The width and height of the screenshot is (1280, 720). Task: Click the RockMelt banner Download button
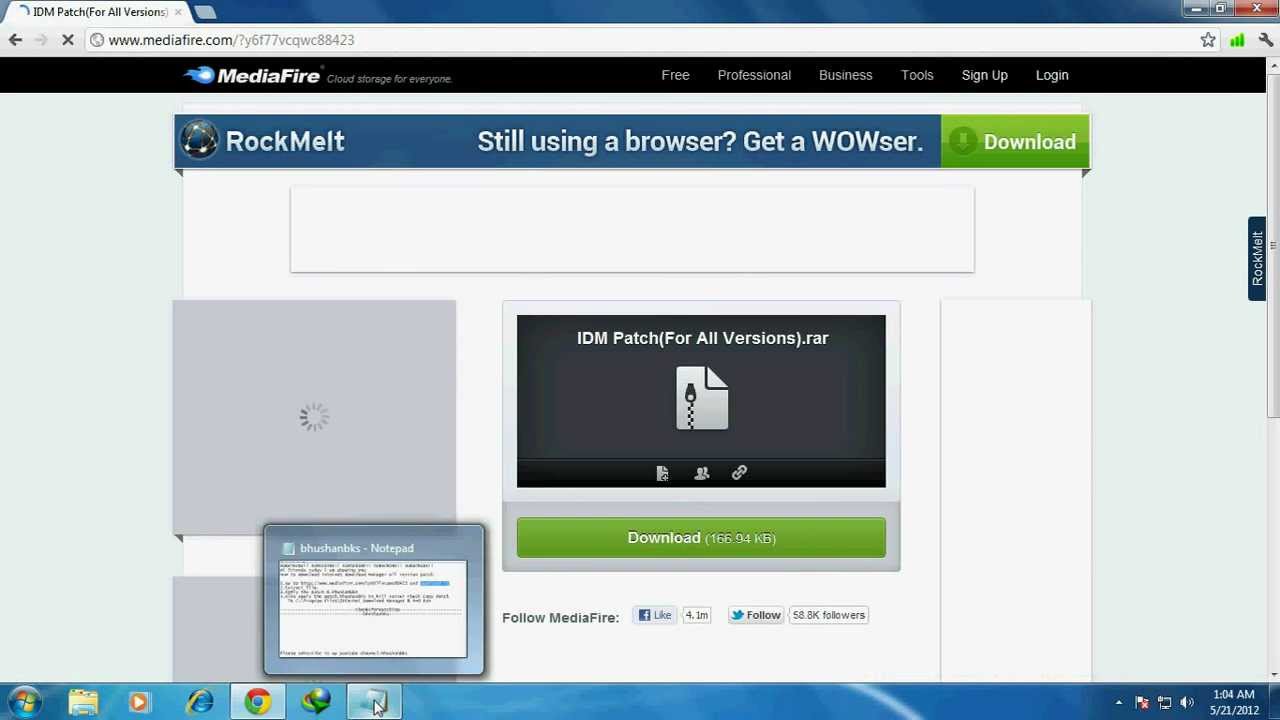pos(1014,141)
